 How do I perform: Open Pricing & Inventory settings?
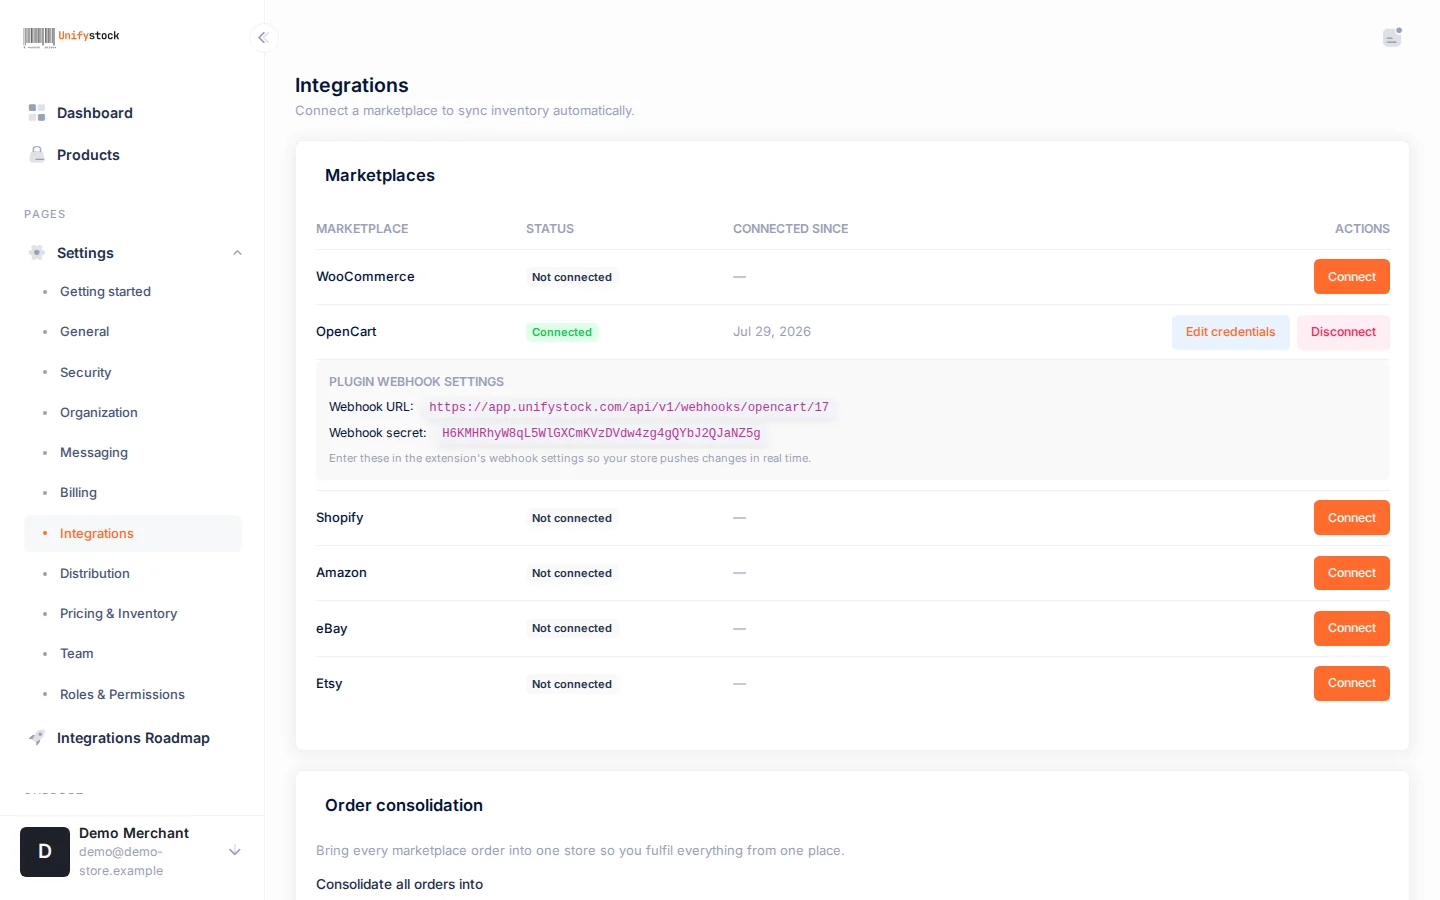point(118,614)
